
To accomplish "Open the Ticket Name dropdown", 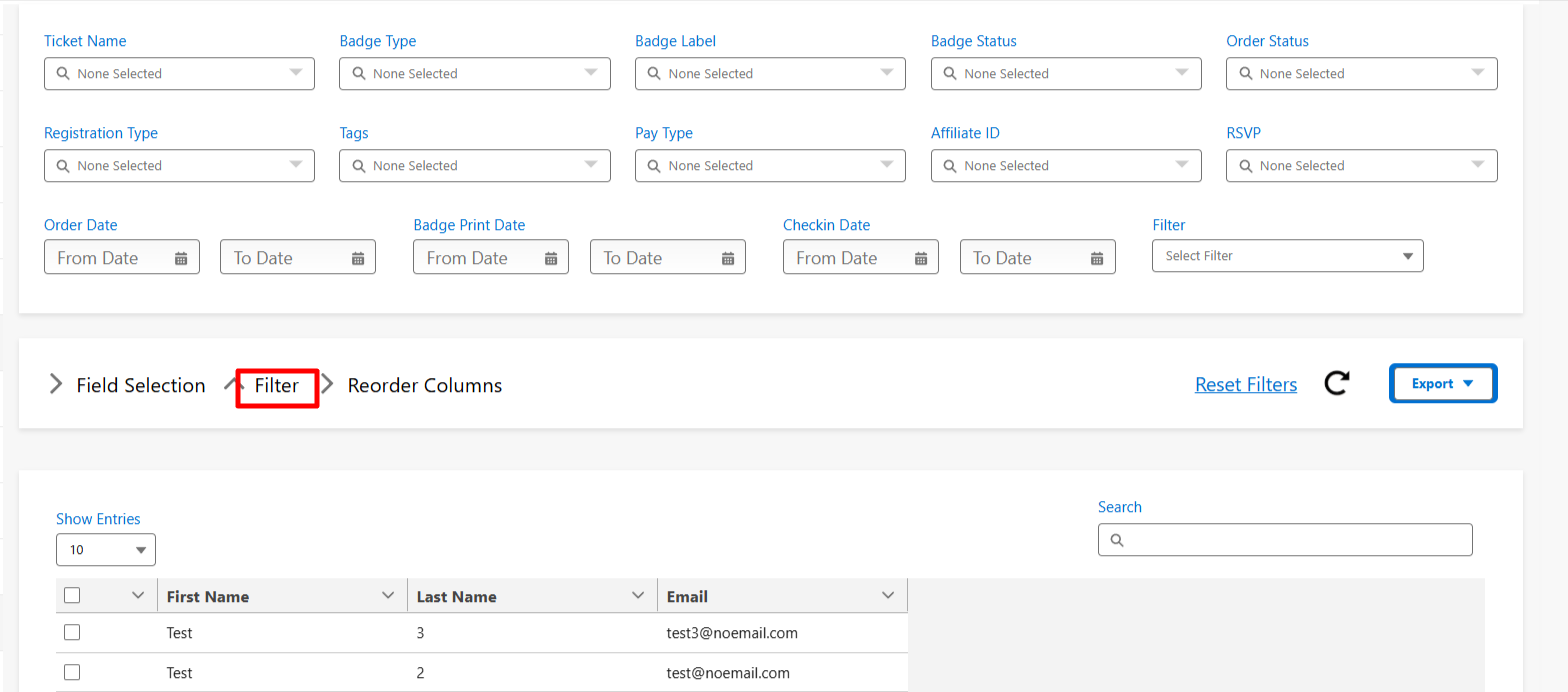I will (179, 74).
